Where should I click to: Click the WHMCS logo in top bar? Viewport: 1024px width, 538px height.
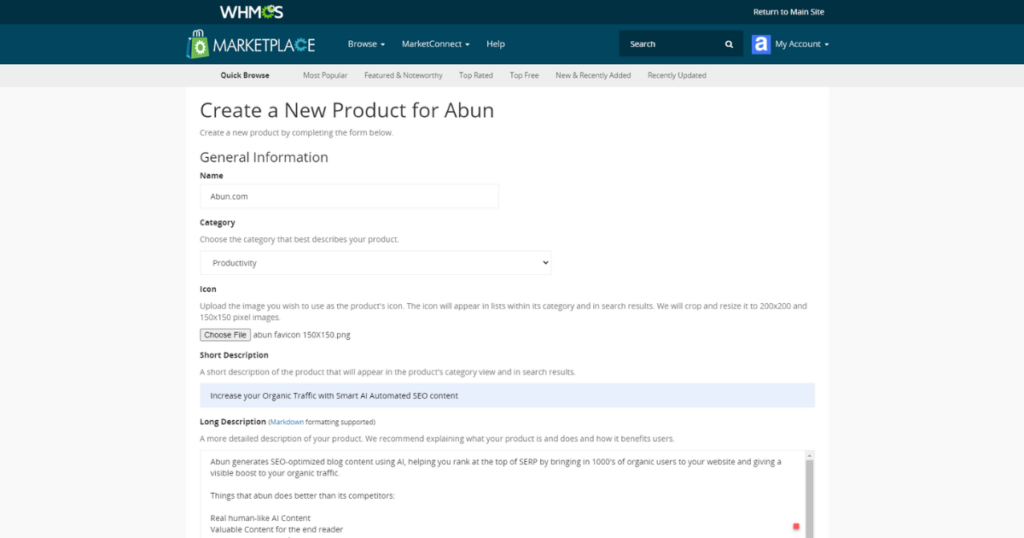(251, 12)
